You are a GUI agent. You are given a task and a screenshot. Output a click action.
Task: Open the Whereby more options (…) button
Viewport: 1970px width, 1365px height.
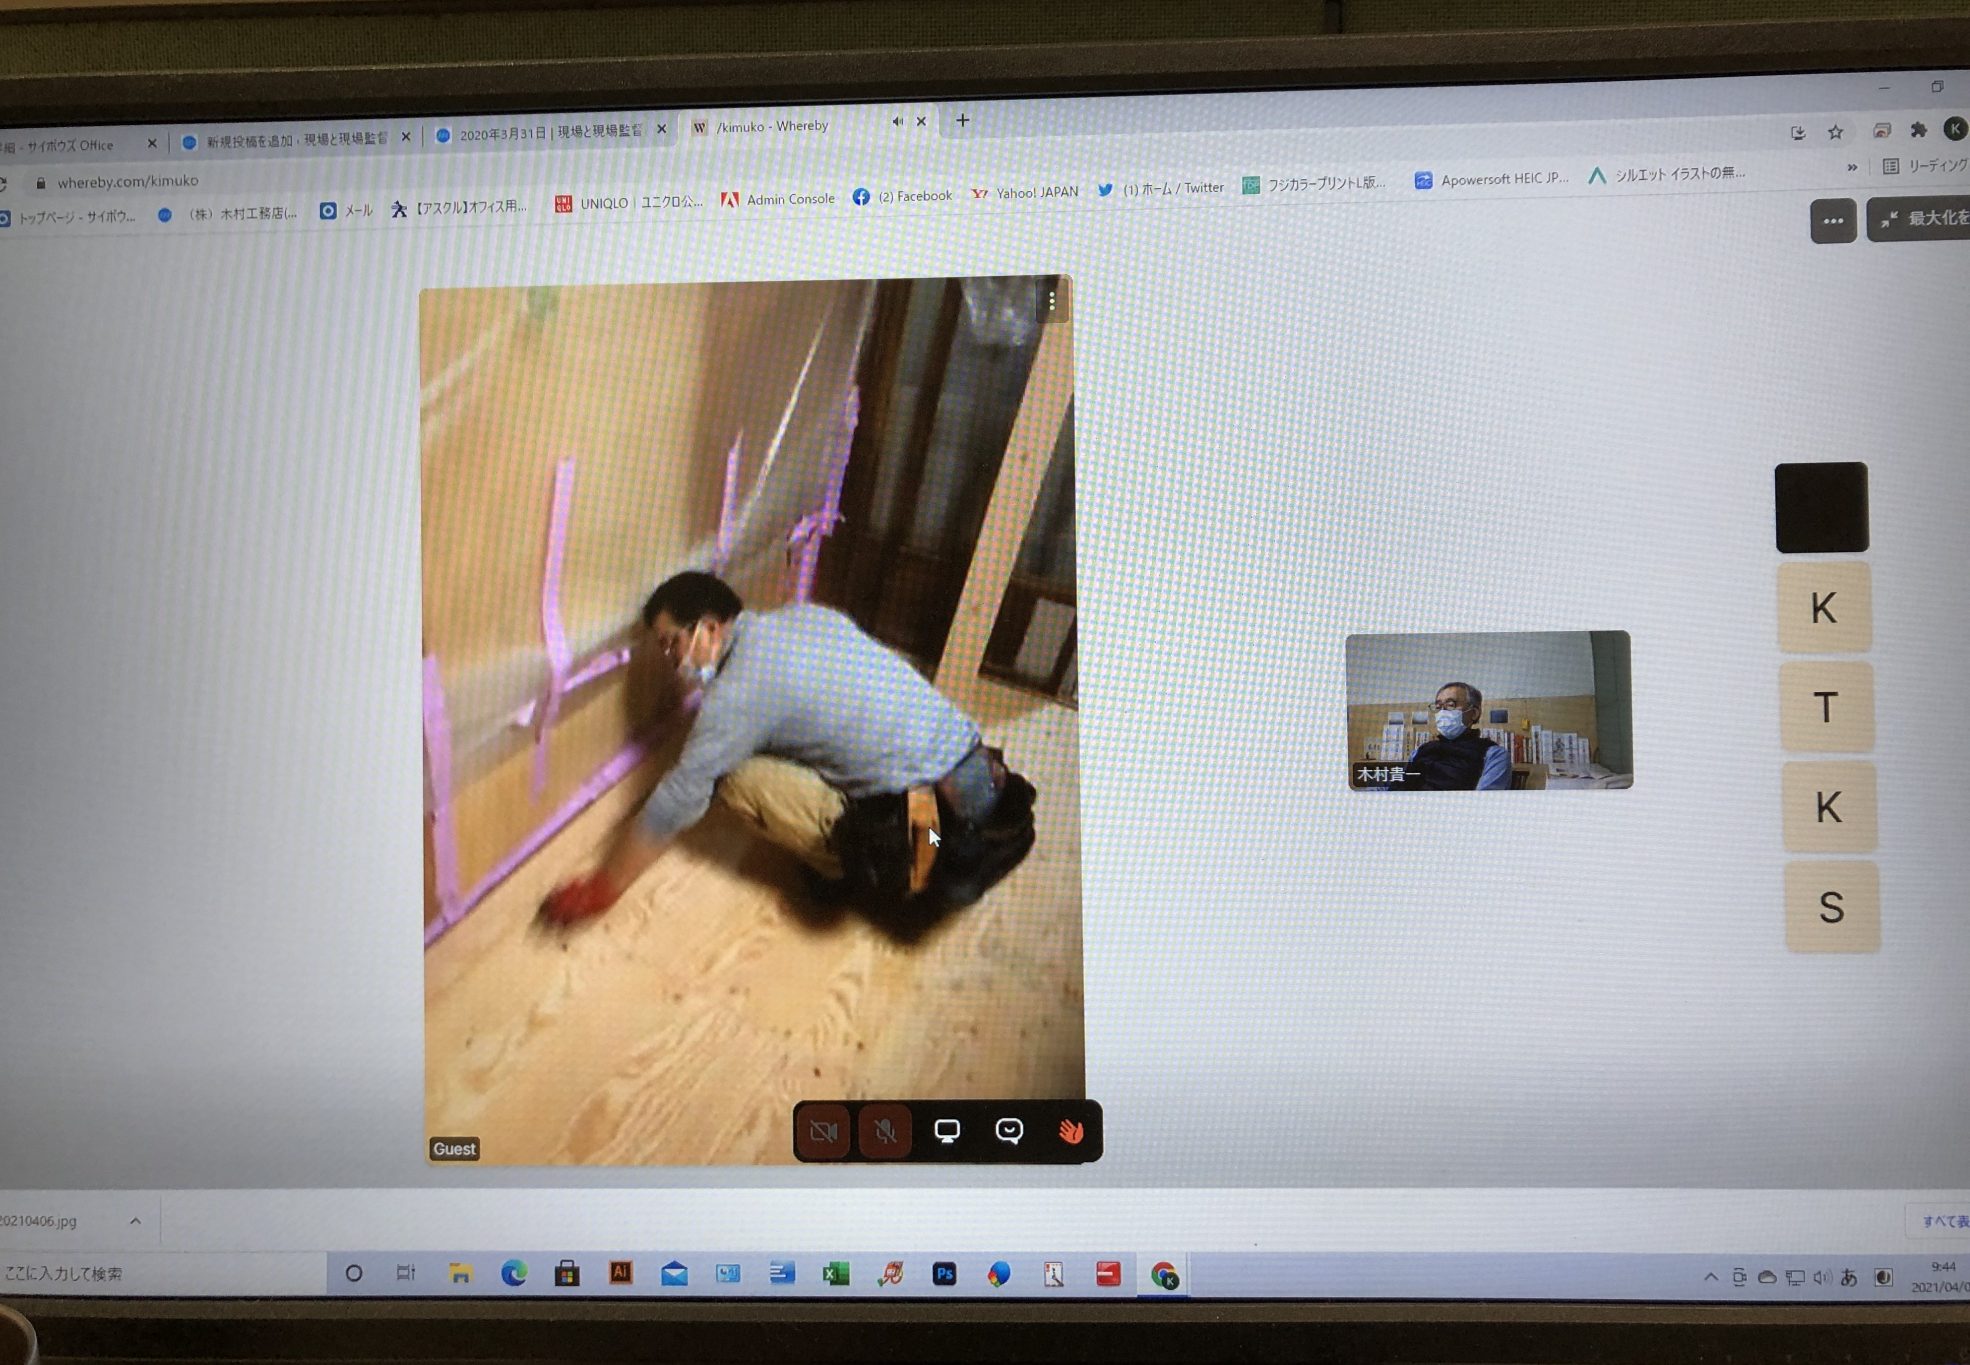1832,221
